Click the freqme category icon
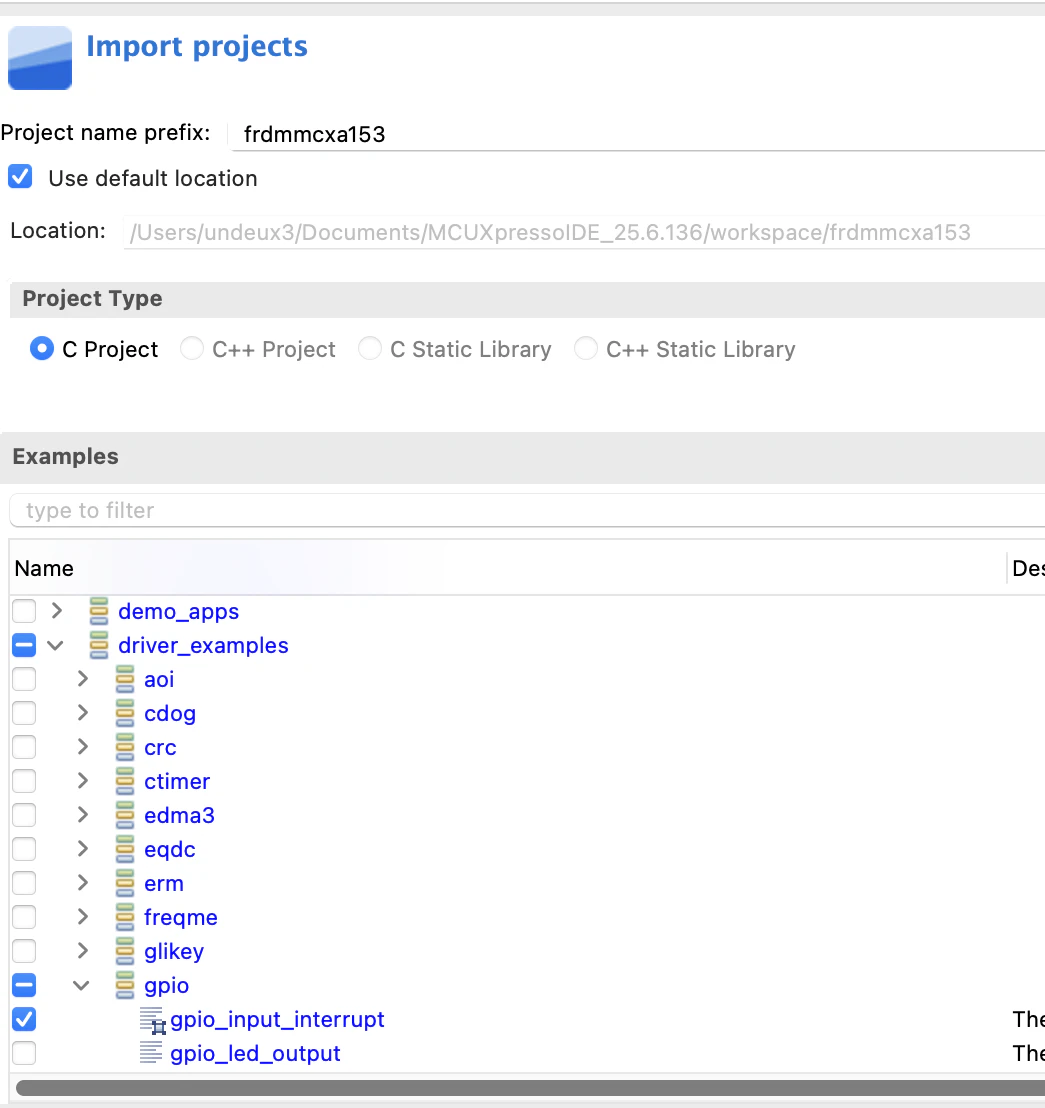Screen dimensions: 1045x1108 125,917
